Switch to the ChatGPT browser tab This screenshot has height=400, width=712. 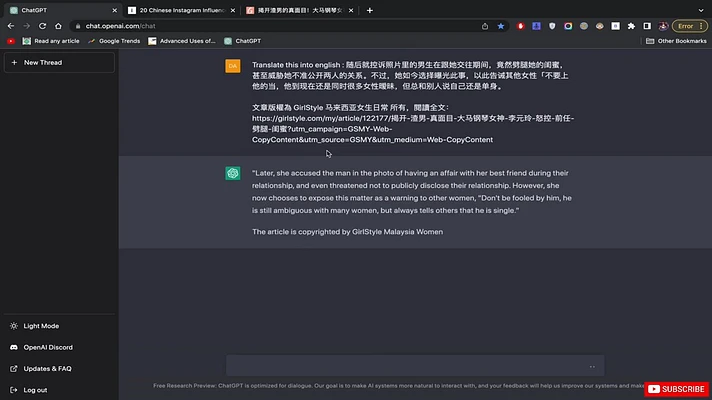coord(61,10)
